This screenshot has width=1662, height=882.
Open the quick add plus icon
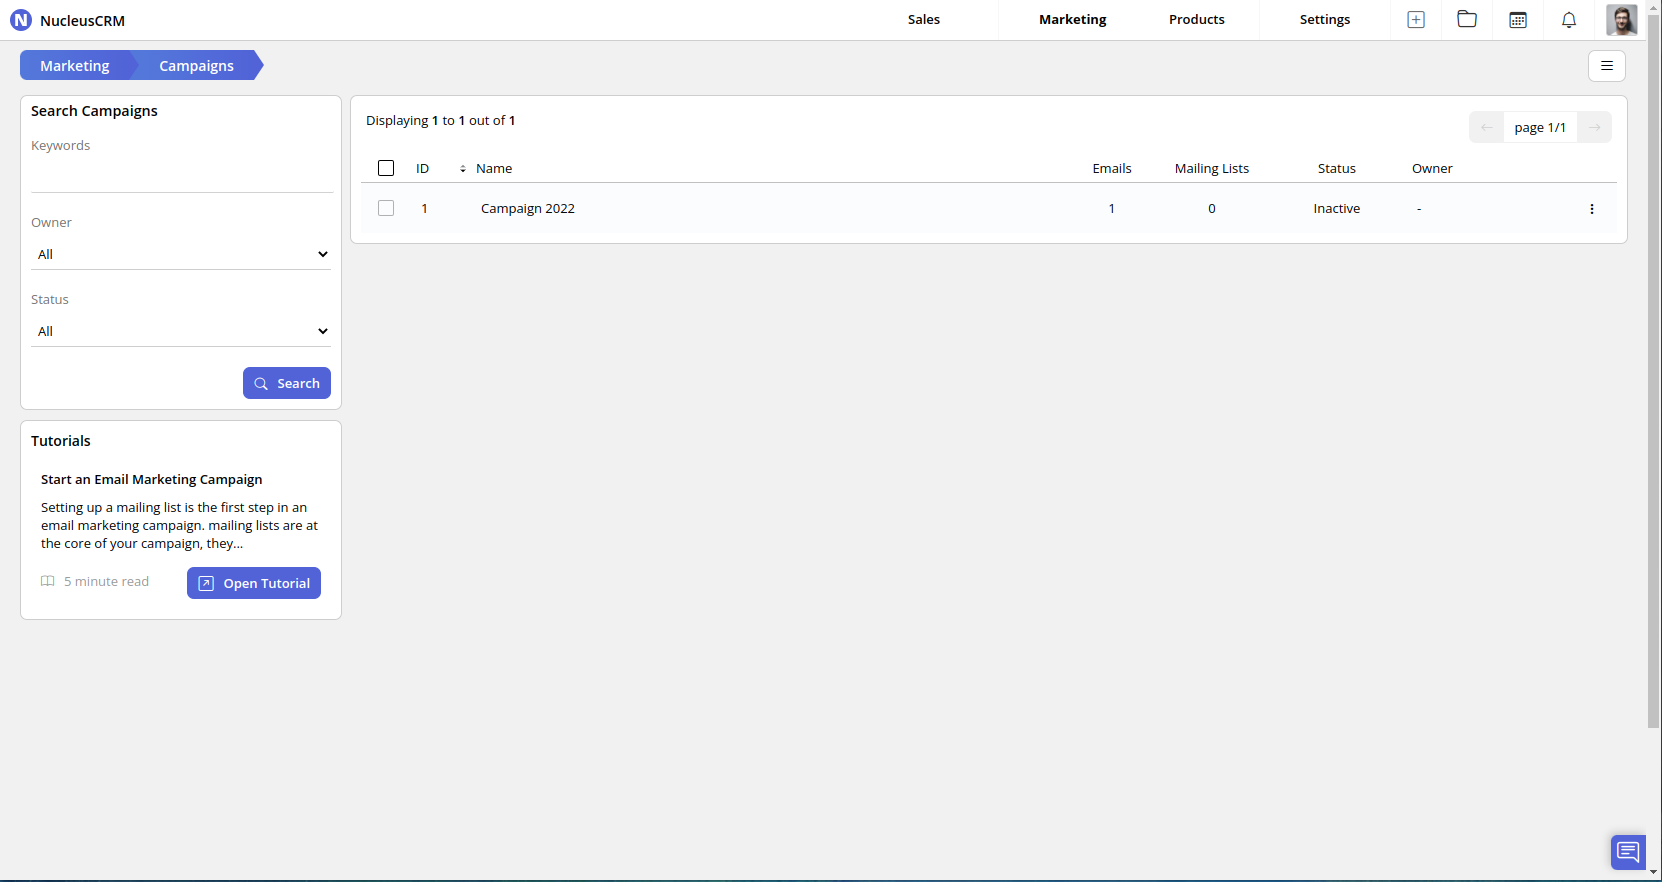(x=1416, y=20)
